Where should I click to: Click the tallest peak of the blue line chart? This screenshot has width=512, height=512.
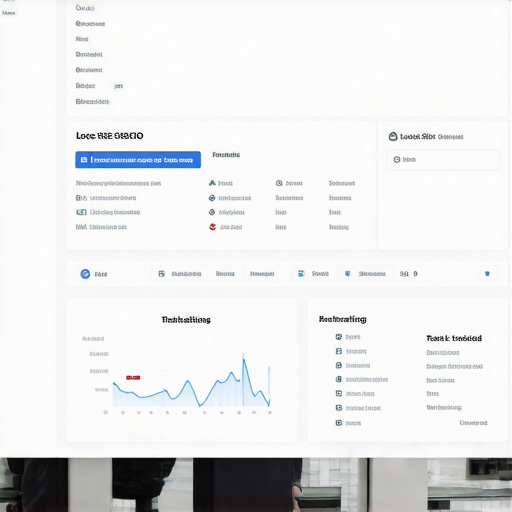pyautogui.click(x=244, y=359)
